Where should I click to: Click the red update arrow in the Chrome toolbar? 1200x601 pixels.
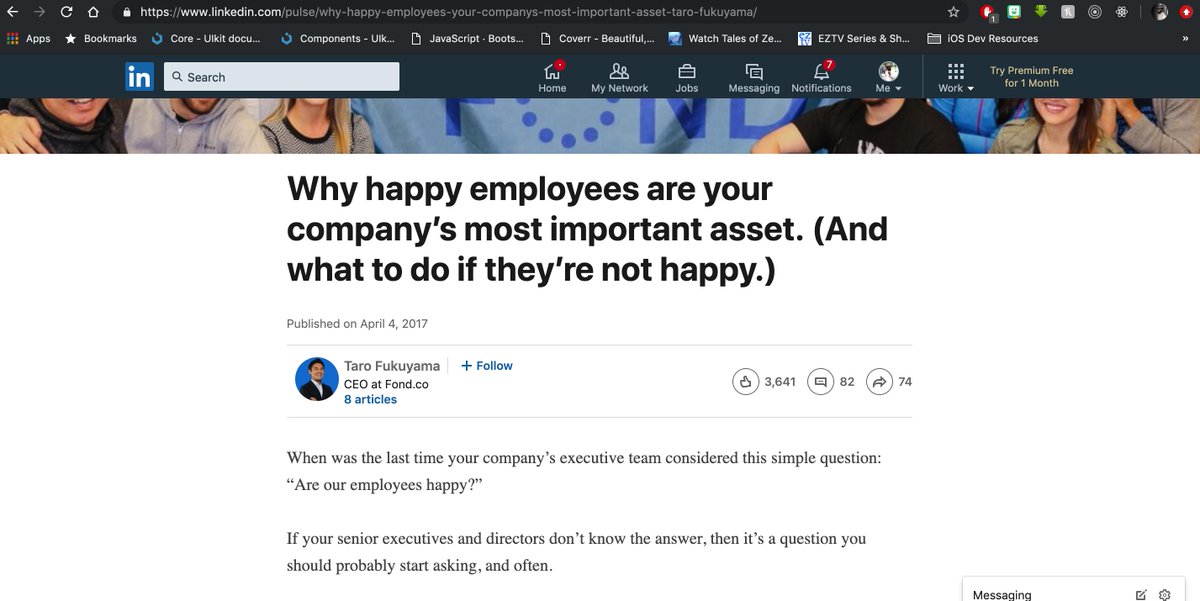(x=1187, y=12)
